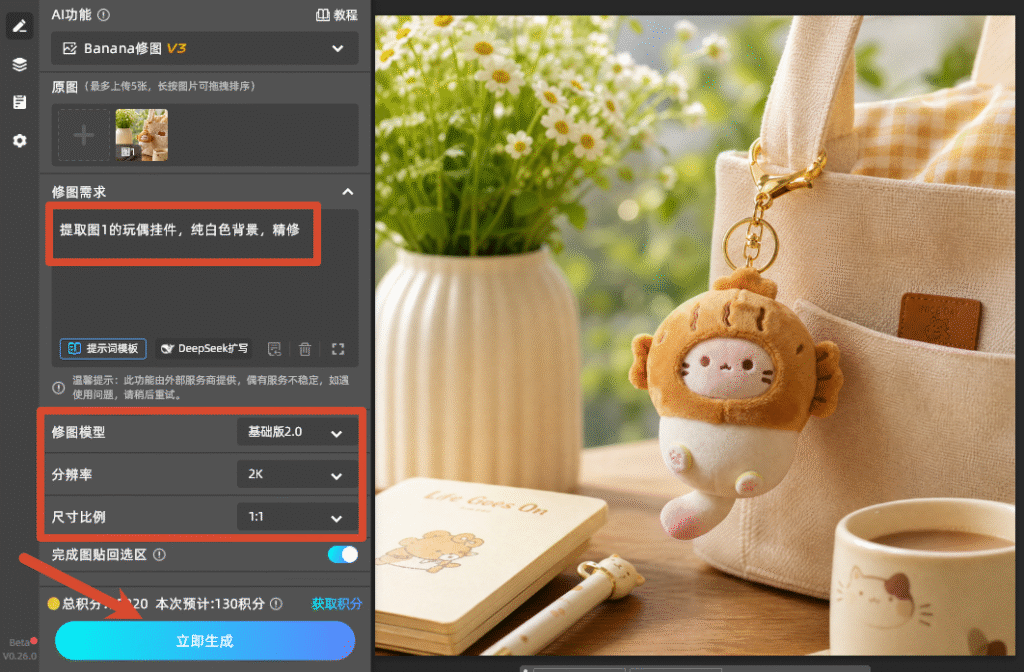This screenshot has height=672, width=1024.
Task: Select the pencil edit icon in sidebar
Action: (x=20, y=26)
